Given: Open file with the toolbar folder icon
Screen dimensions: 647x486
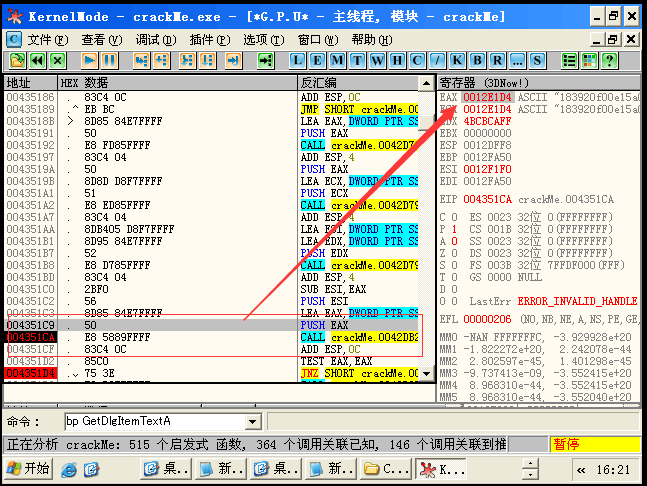Looking at the screenshot, I should [x=17, y=61].
